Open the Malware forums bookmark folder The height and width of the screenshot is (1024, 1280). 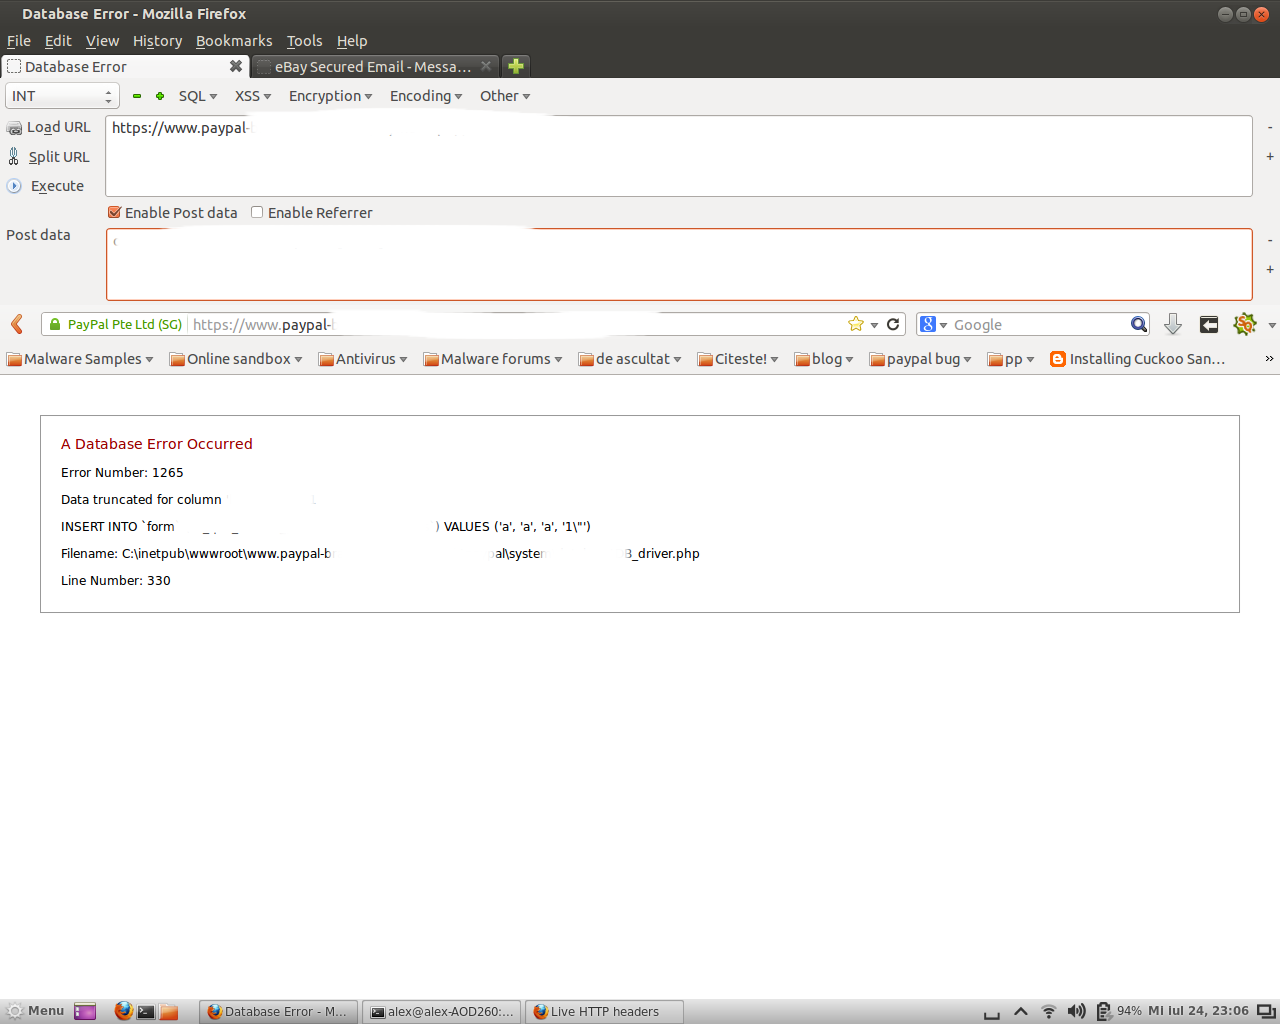pyautogui.click(x=493, y=359)
